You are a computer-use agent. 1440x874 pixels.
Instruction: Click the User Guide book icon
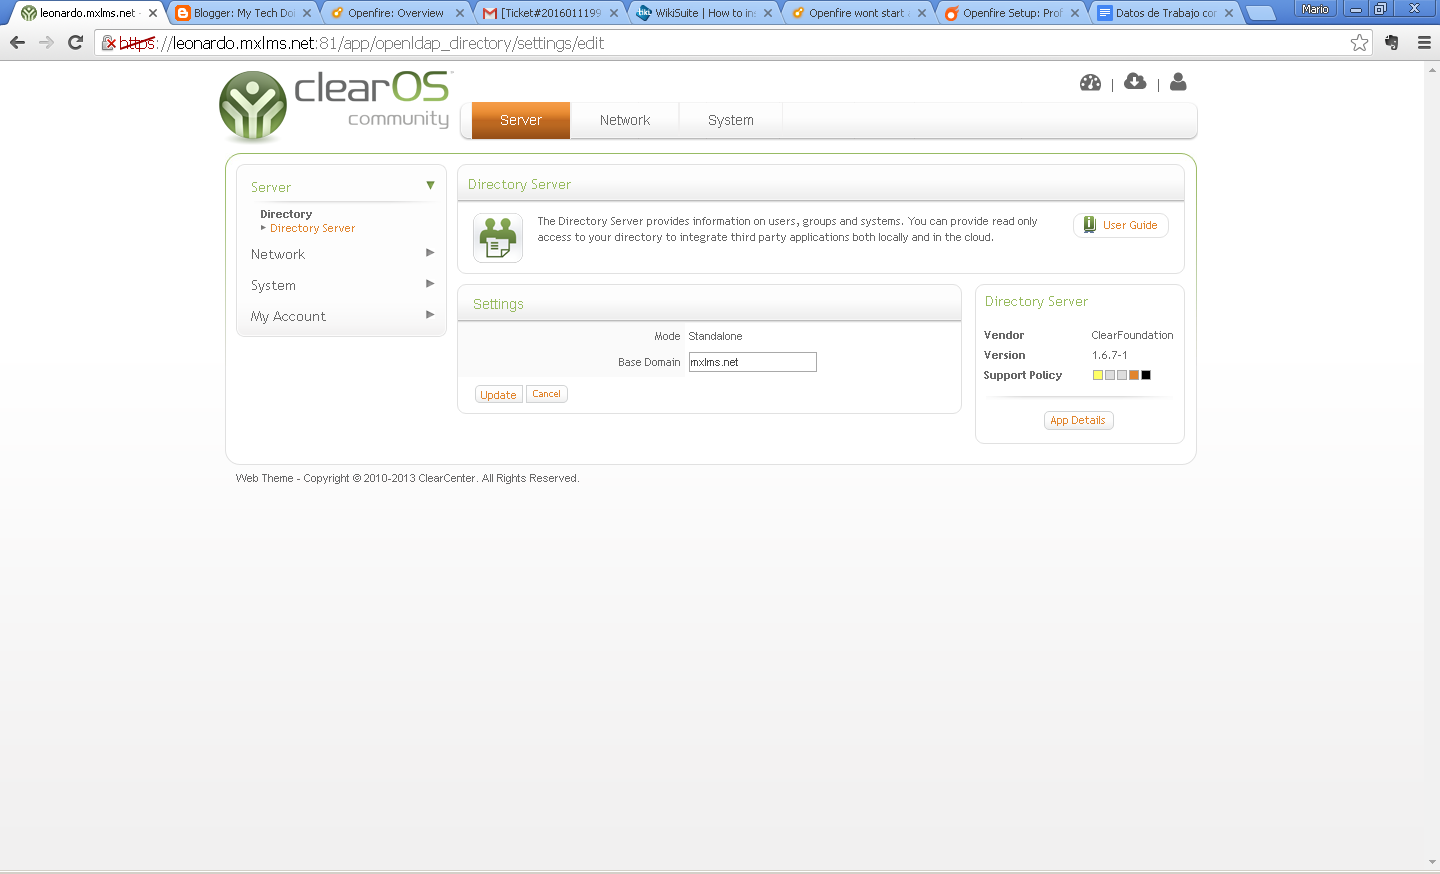1090,225
